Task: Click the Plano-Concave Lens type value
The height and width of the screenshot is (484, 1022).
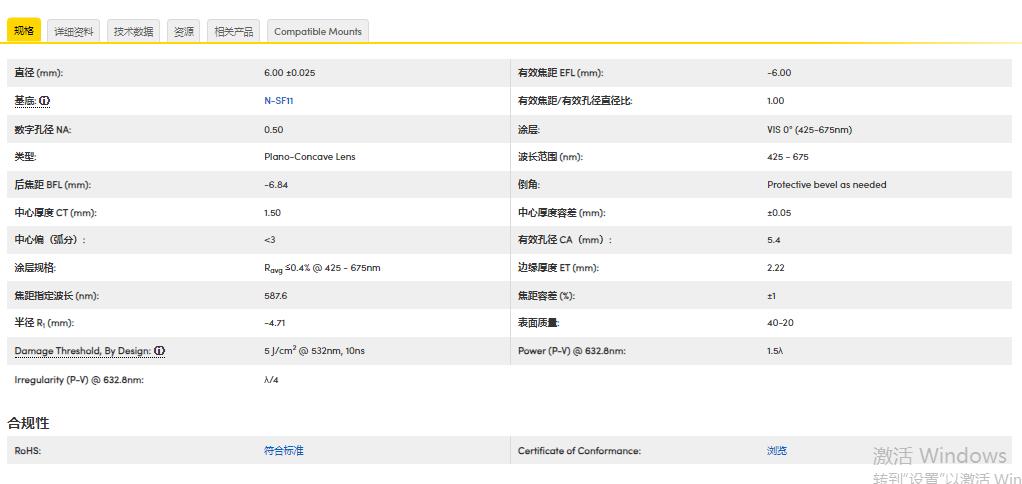Action: click(309, 157)
